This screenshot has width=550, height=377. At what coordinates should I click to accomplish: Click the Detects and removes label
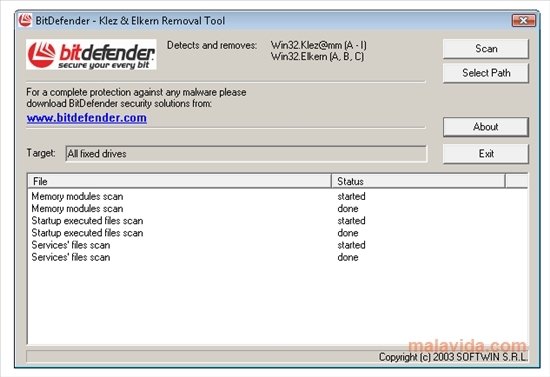[x=212, y=45]
